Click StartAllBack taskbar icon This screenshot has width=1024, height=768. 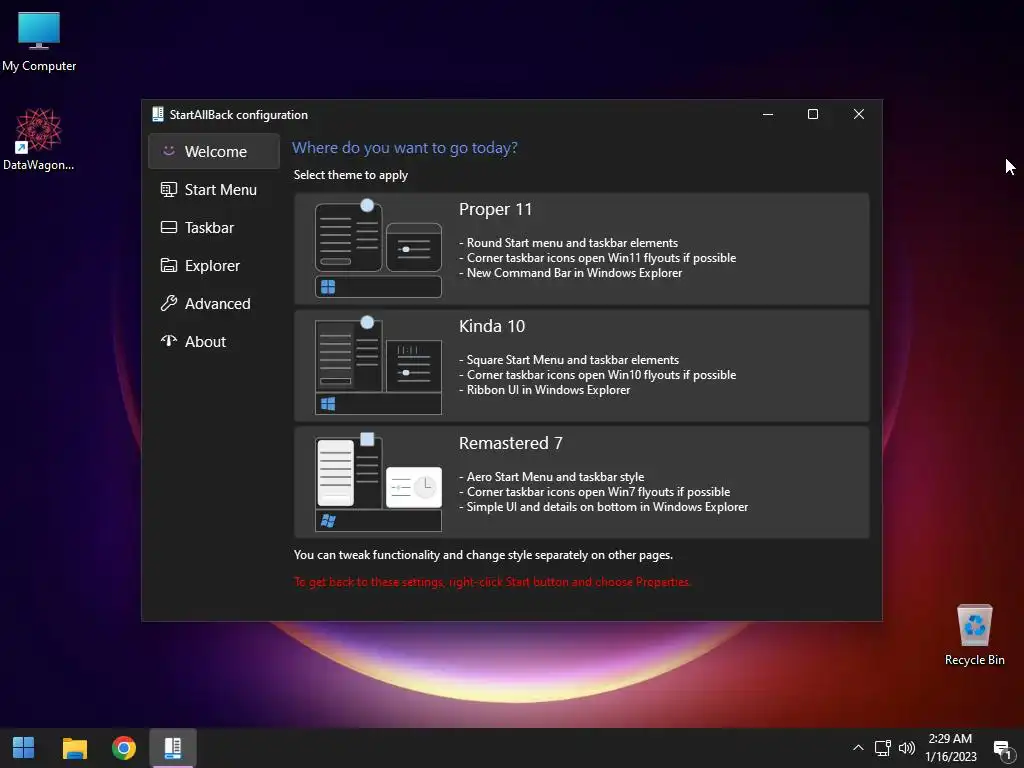click(172, 748)
